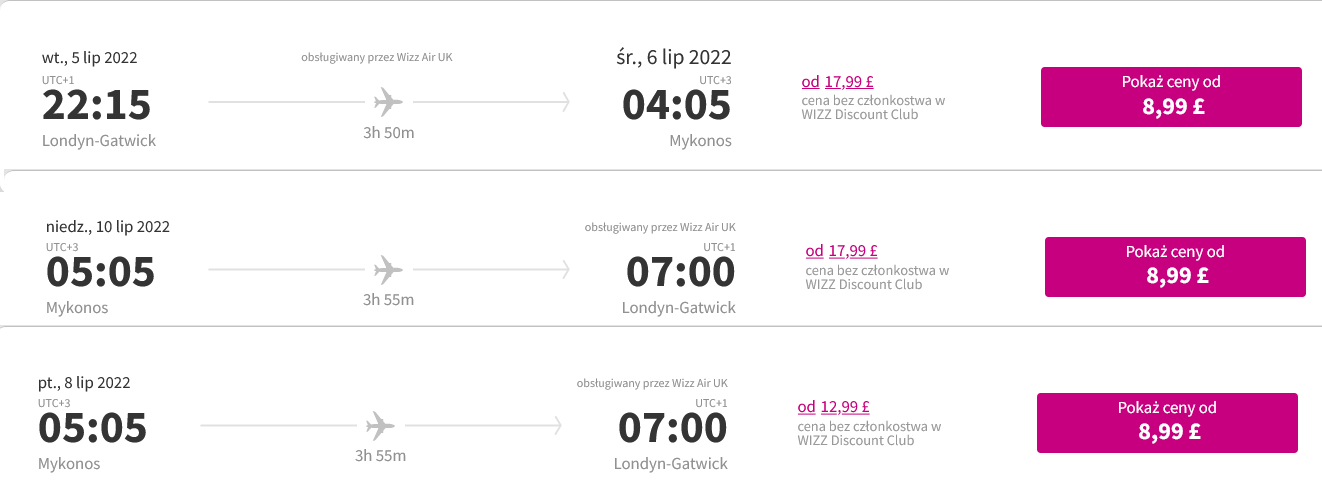
Task: Select the 04:05 arrival time at Mykonos
Action: pos(676,106)
